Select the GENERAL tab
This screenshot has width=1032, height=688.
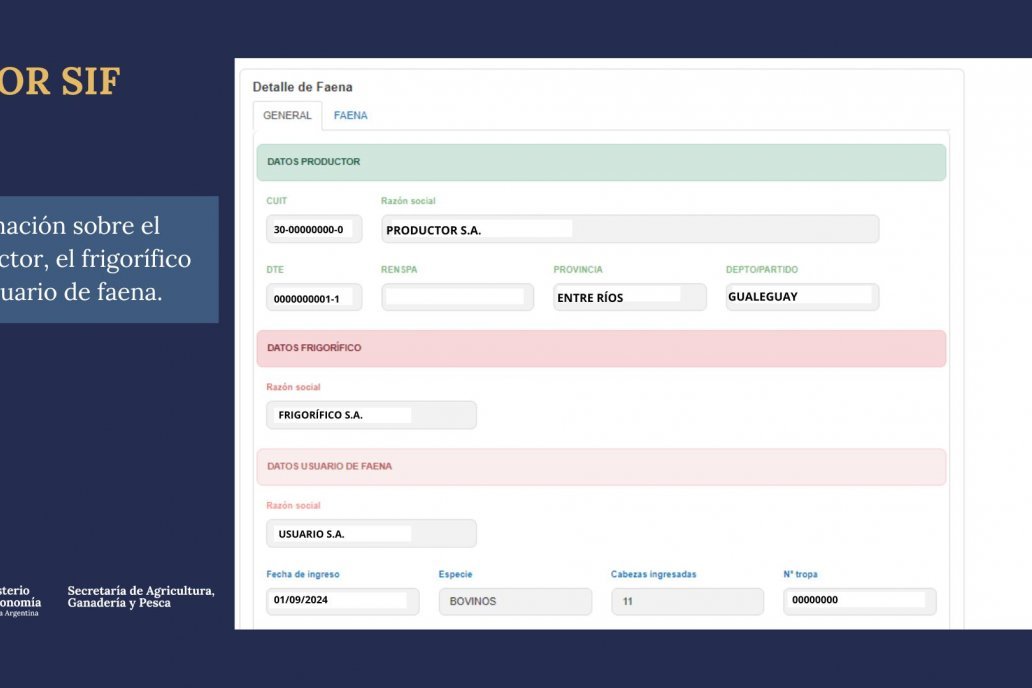point(287,116)
